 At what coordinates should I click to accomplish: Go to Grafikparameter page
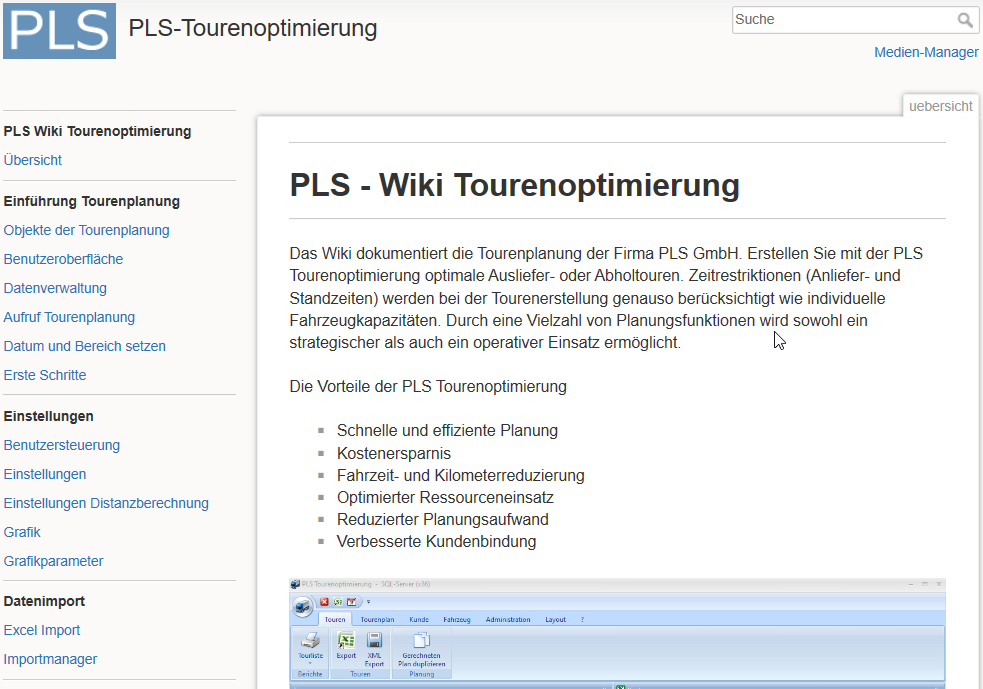(x=54, y=561)
